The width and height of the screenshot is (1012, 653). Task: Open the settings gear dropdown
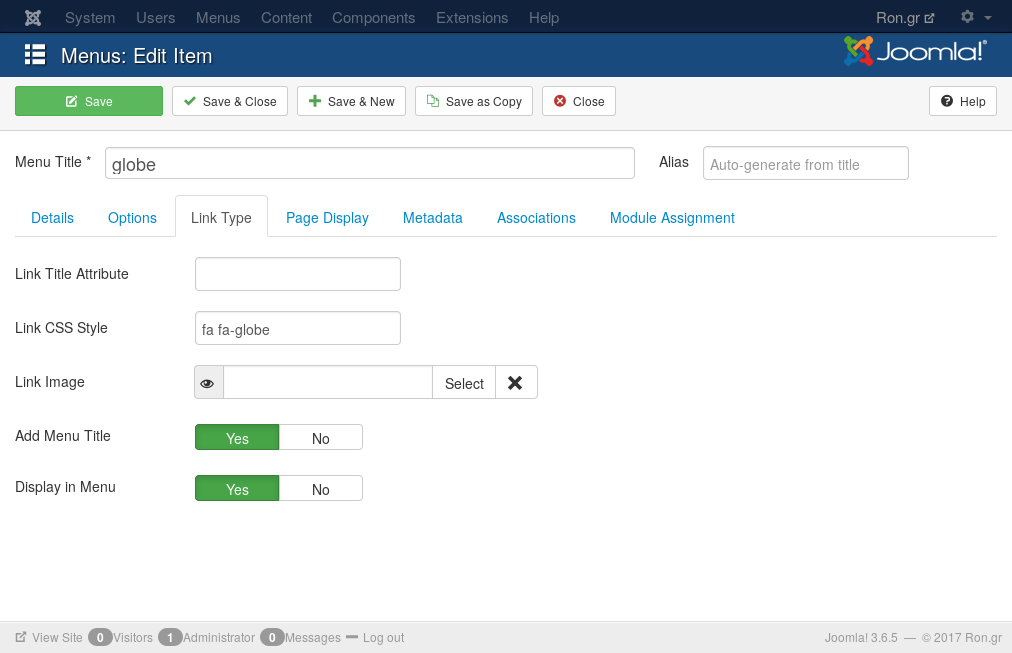tap(975, 17)
